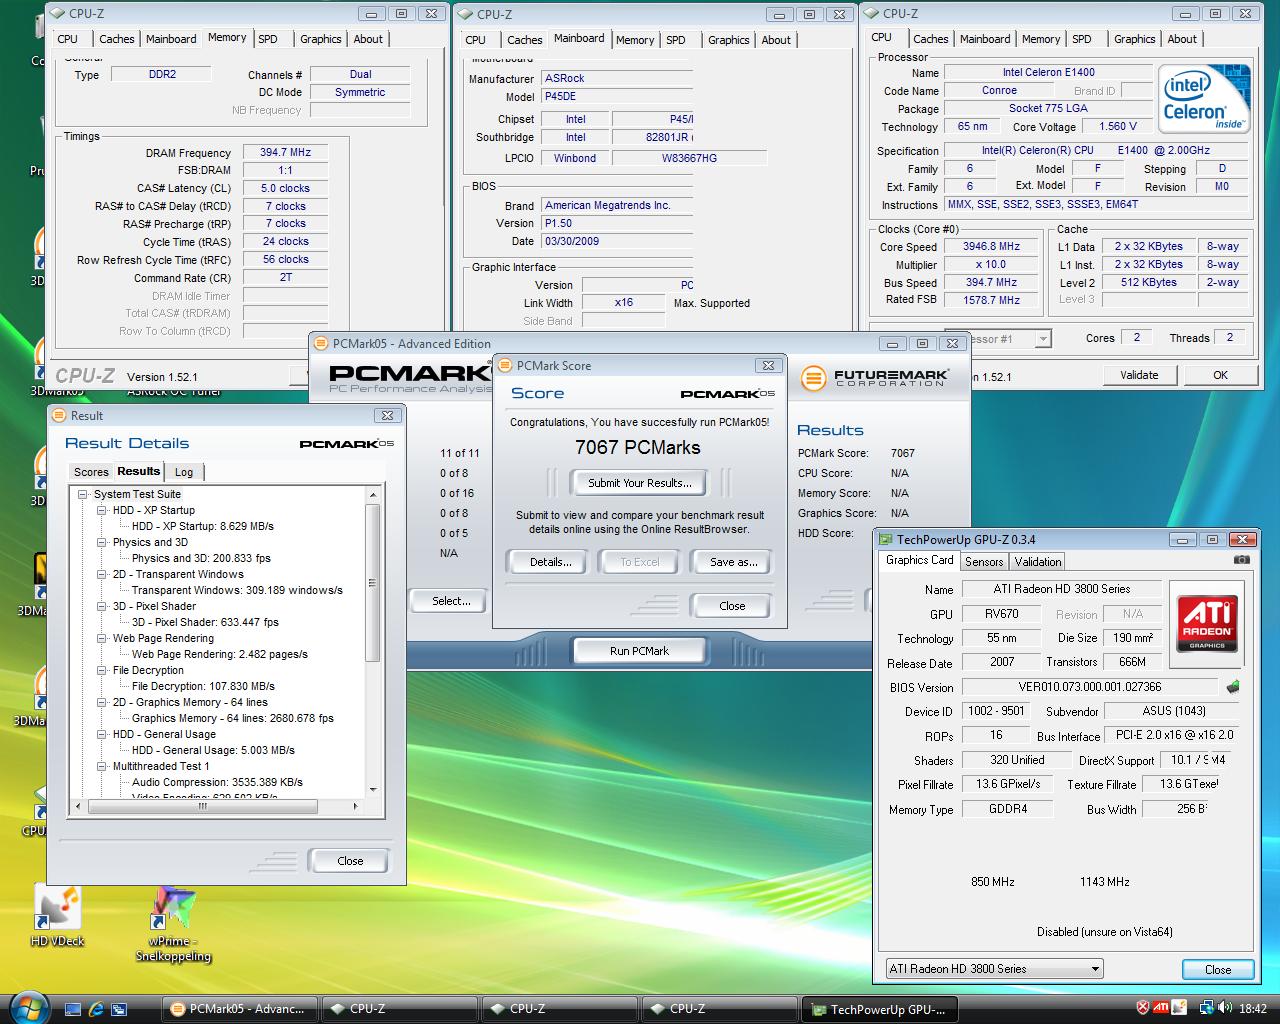This screenshot has height=1024, width=1280.
Task: Click the GPU-Z BIOS Version field
Action: pyautogui.click(x=1090, y=687)
